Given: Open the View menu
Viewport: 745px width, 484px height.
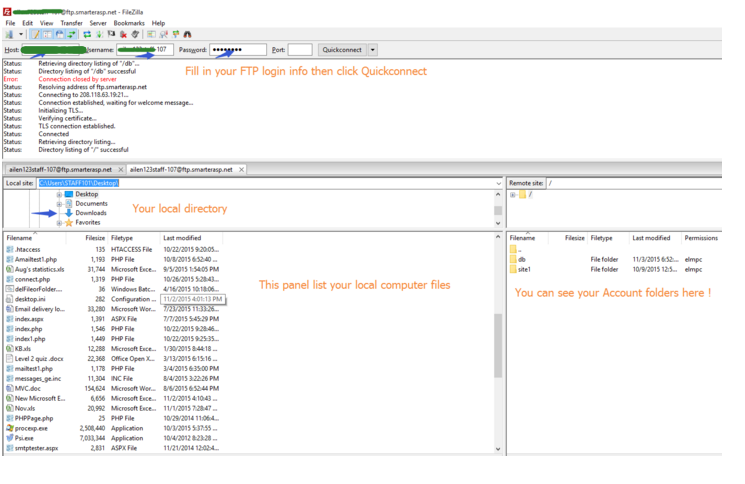Looking at the screenshot, I should 47,23.
